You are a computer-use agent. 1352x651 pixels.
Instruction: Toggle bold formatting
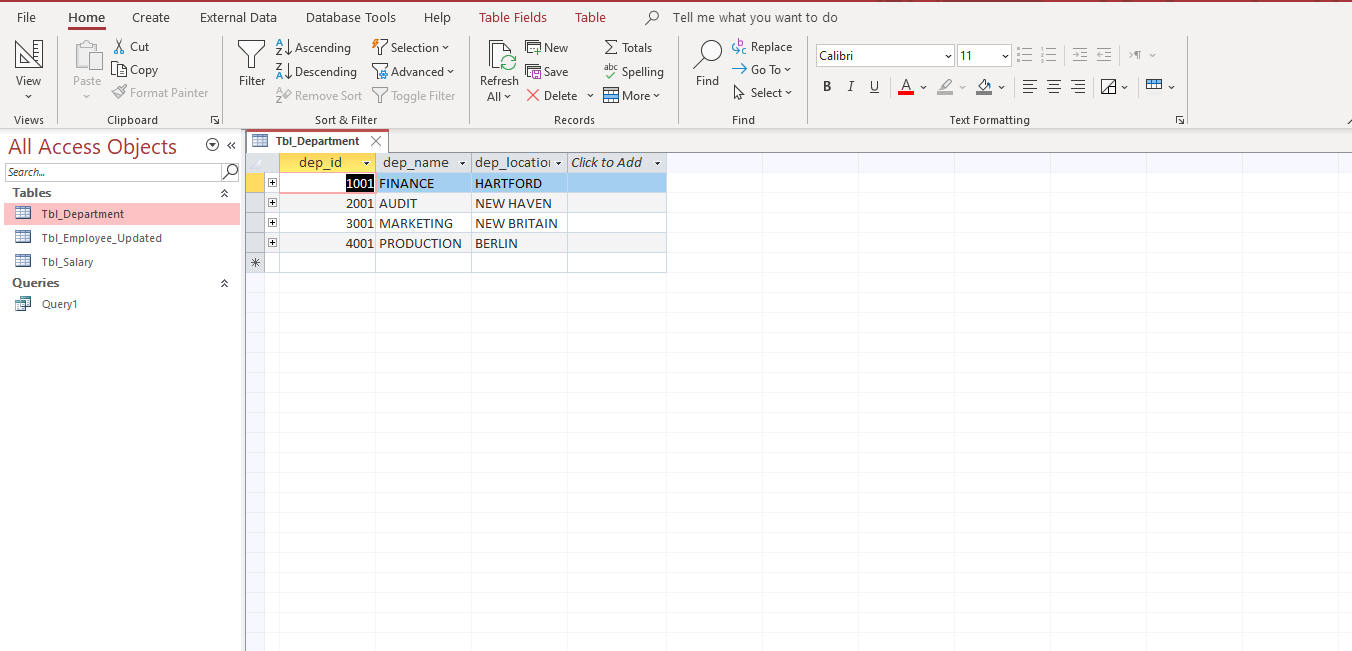click(826, 87)
